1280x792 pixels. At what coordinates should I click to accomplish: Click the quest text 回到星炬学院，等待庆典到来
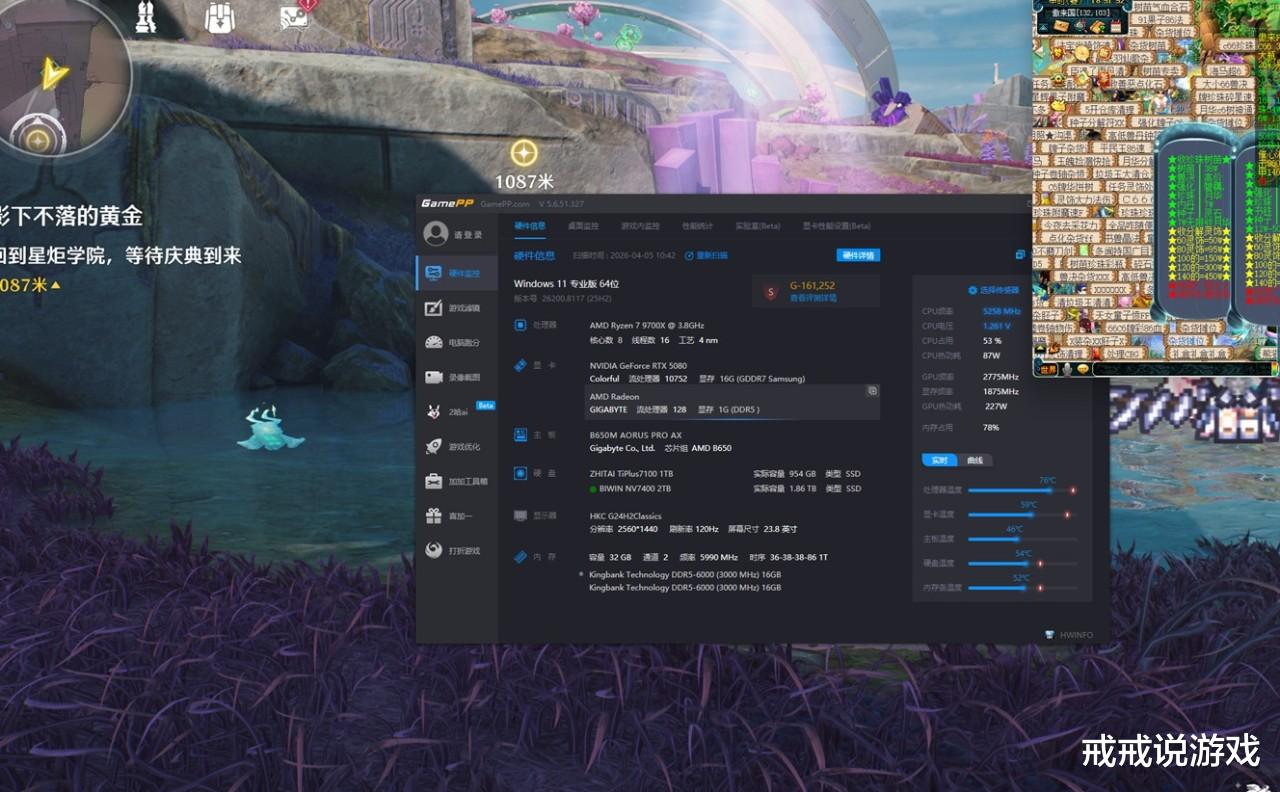(121, 256)
